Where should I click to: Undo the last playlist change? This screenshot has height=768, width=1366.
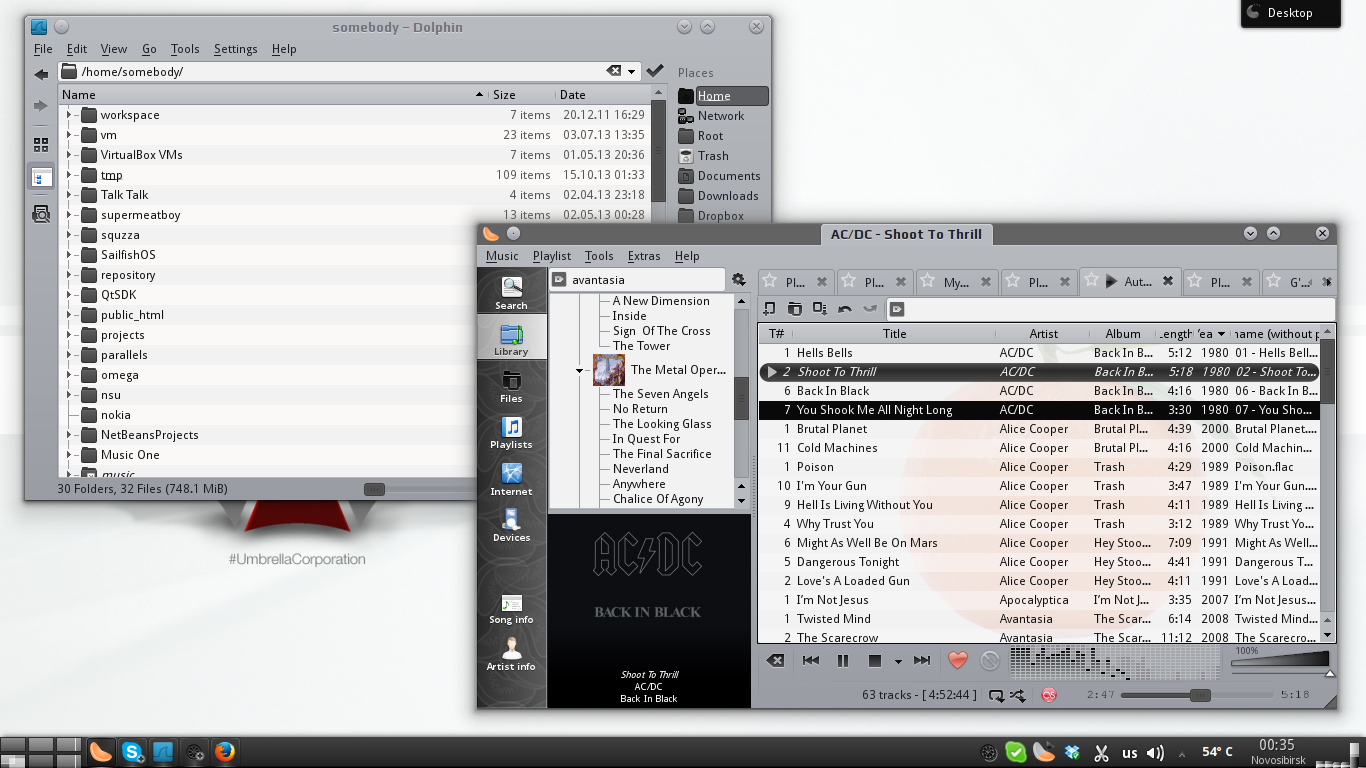pyautogui.click(x=845, y=309)
